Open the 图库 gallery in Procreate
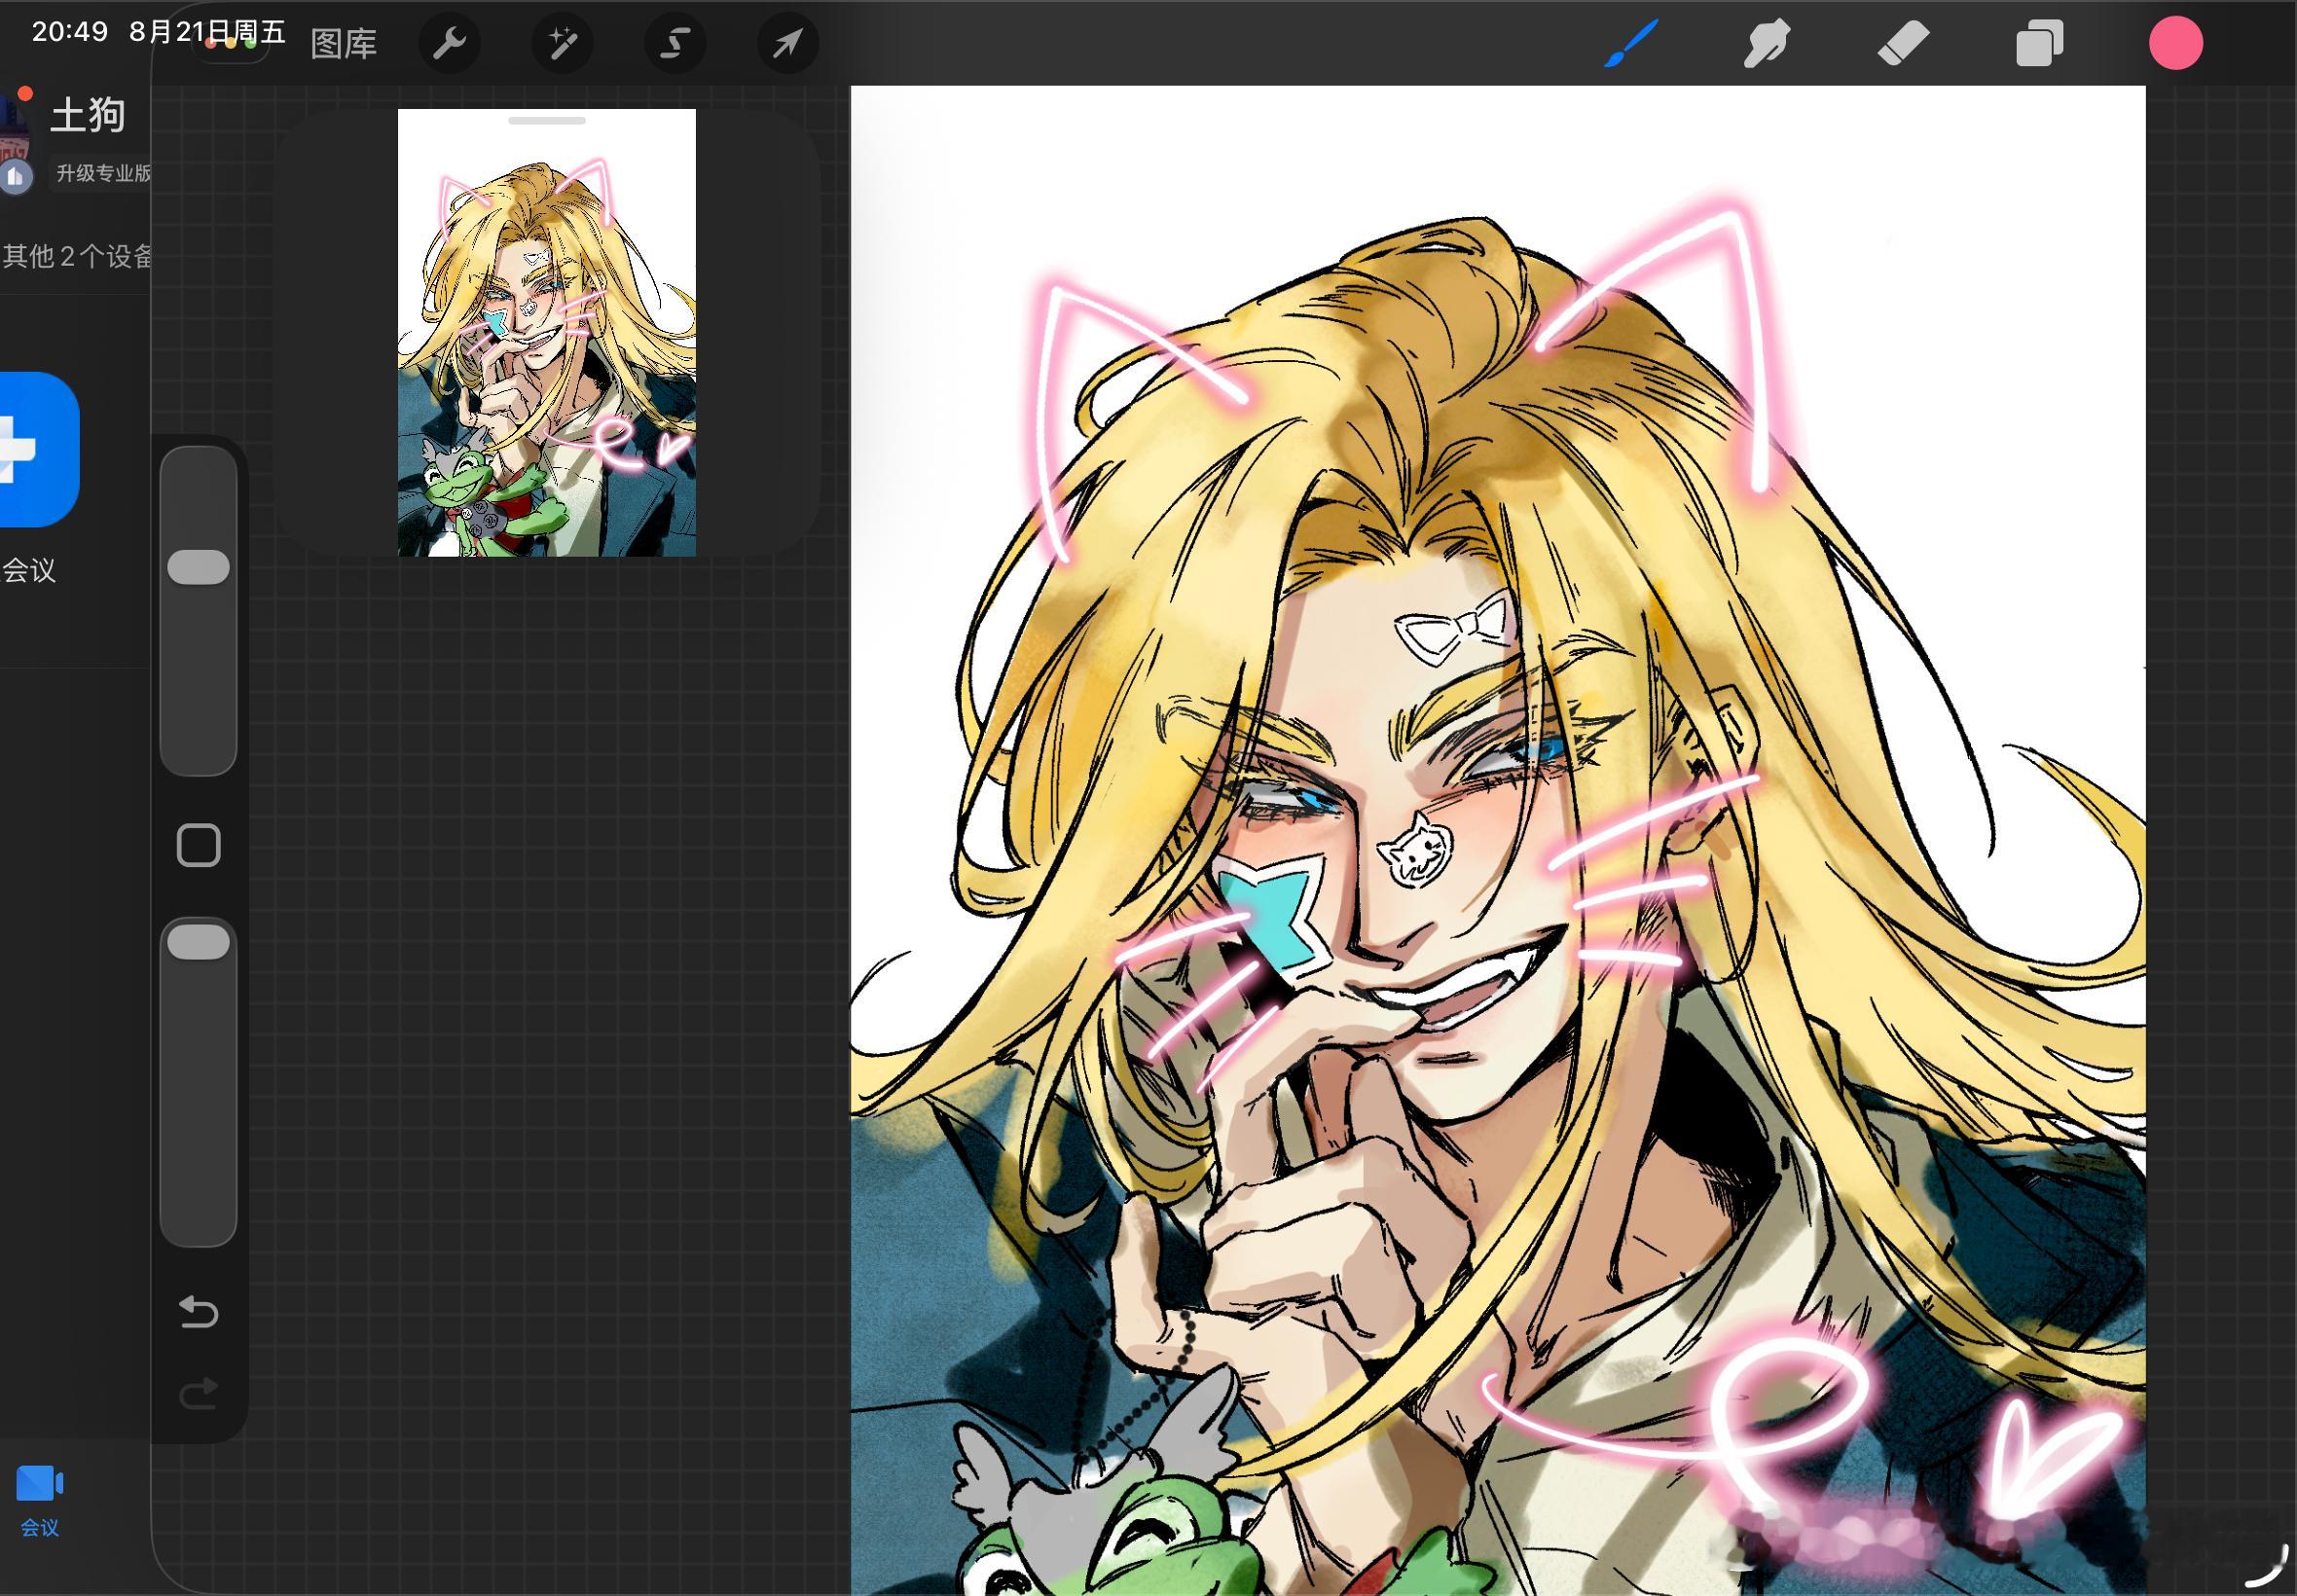The width and height of the screenshot is (2297, 1596). point(343,44)
